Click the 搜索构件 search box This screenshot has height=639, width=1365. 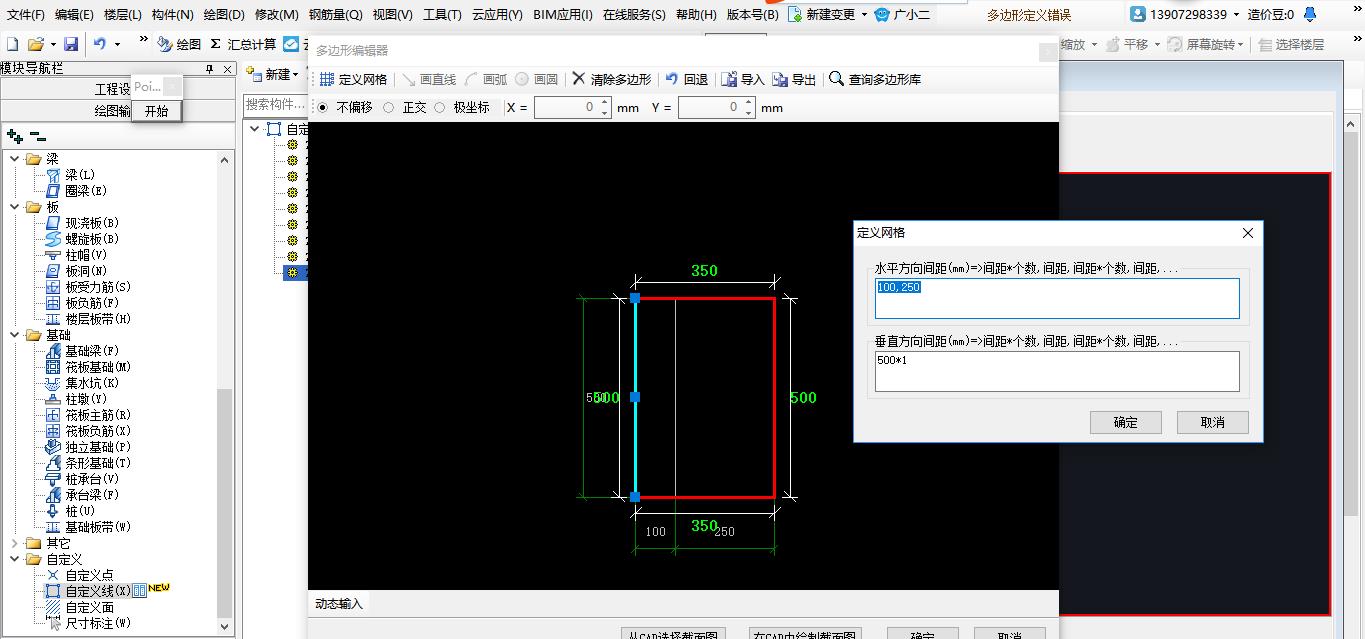274,104
